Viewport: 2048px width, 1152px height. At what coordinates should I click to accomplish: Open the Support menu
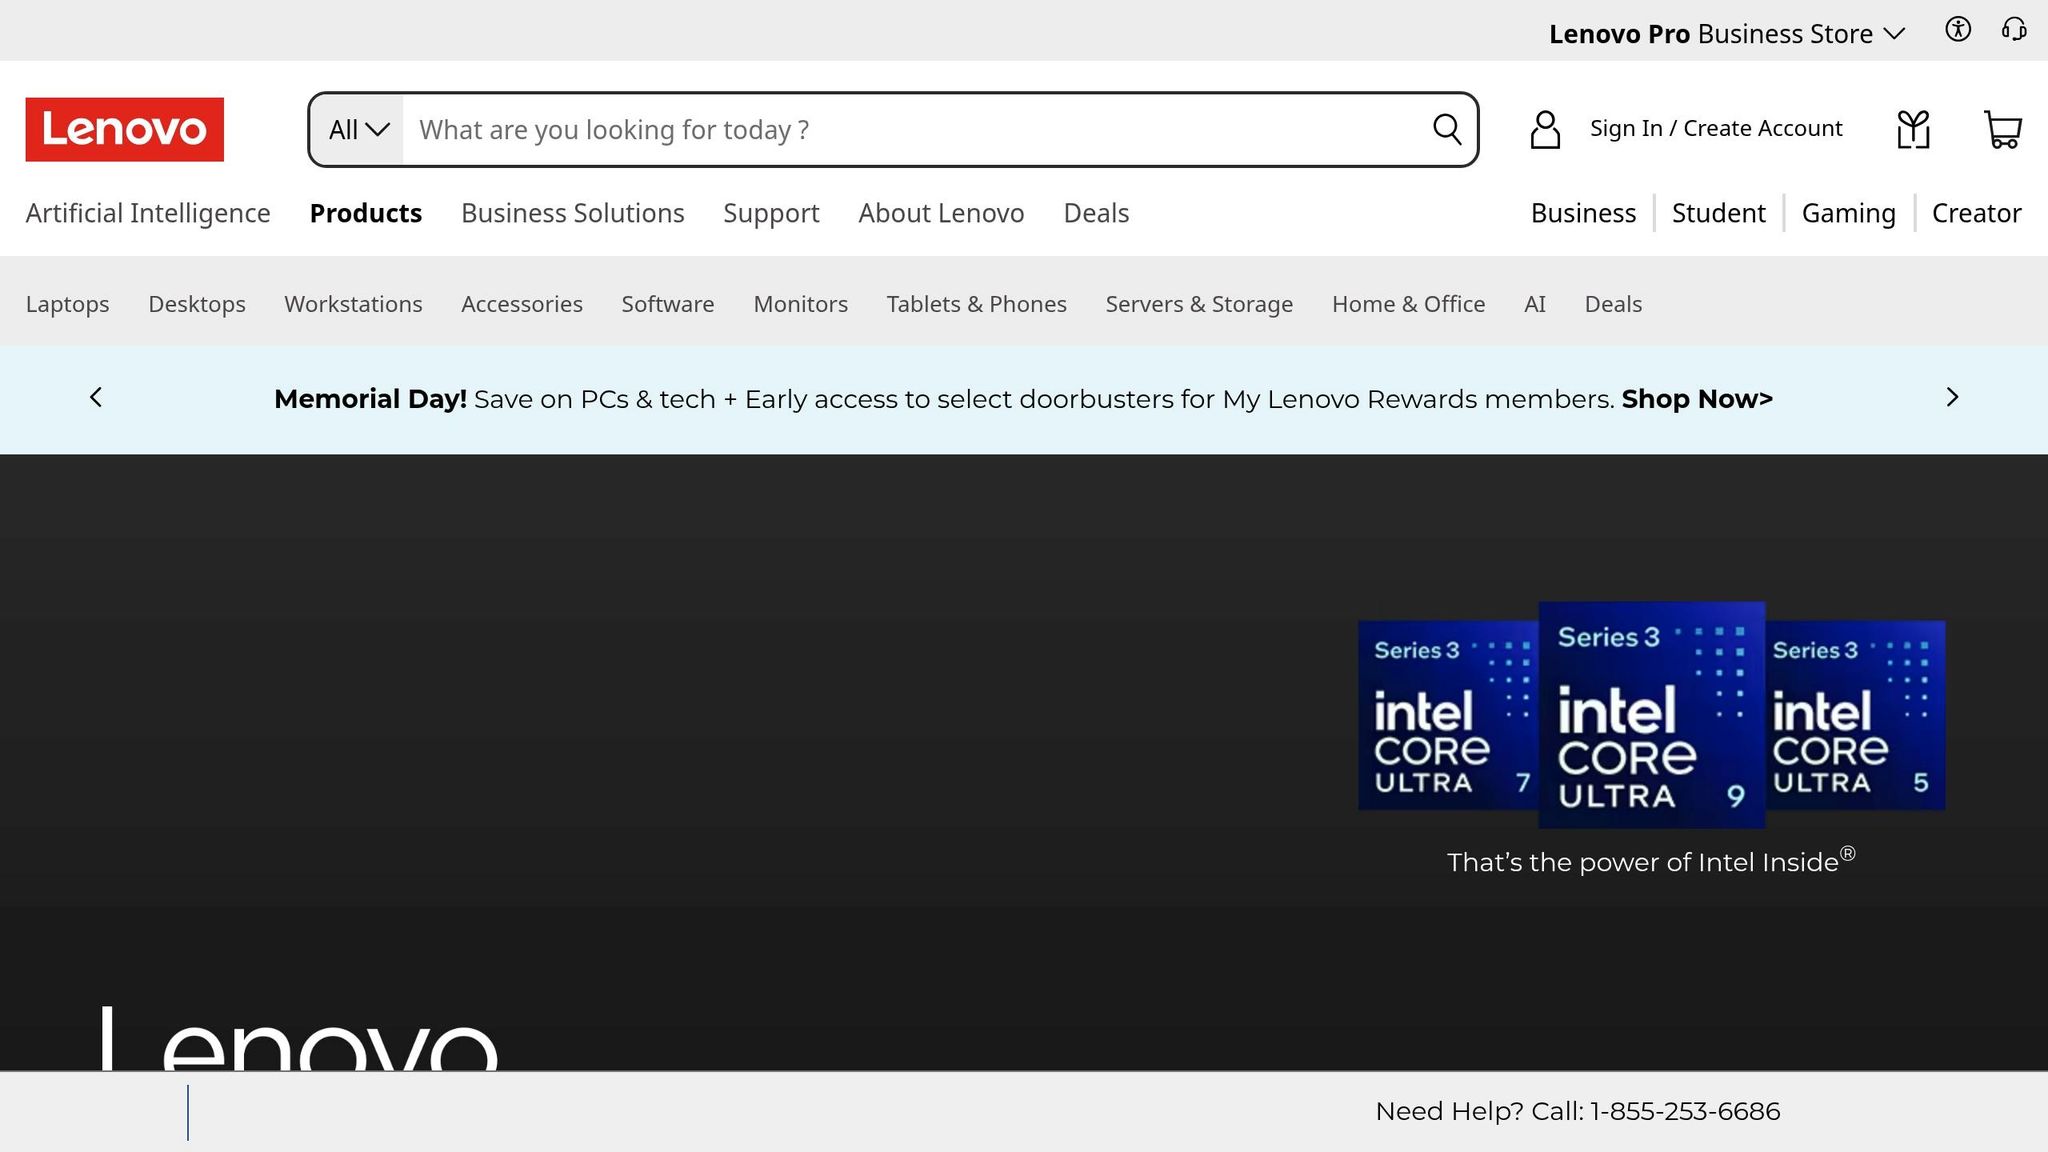click(x=771, y=213)
